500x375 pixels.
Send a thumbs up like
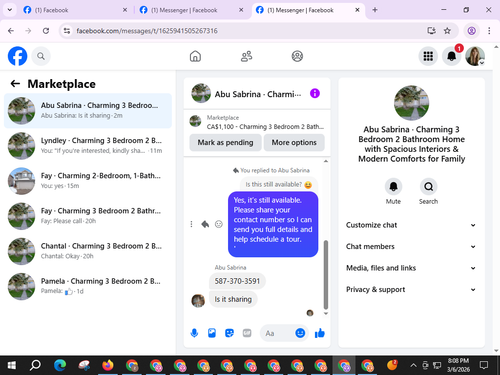(x=320, y=333)
